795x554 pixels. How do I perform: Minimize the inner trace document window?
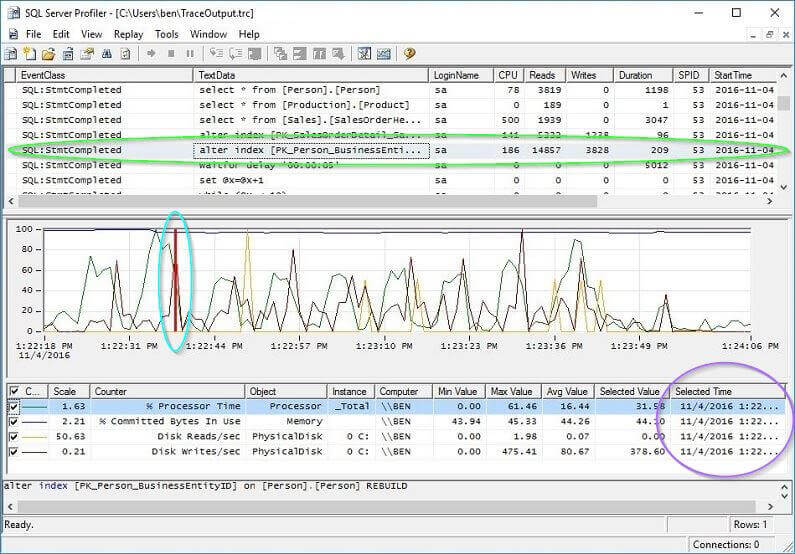coord(753,34)
